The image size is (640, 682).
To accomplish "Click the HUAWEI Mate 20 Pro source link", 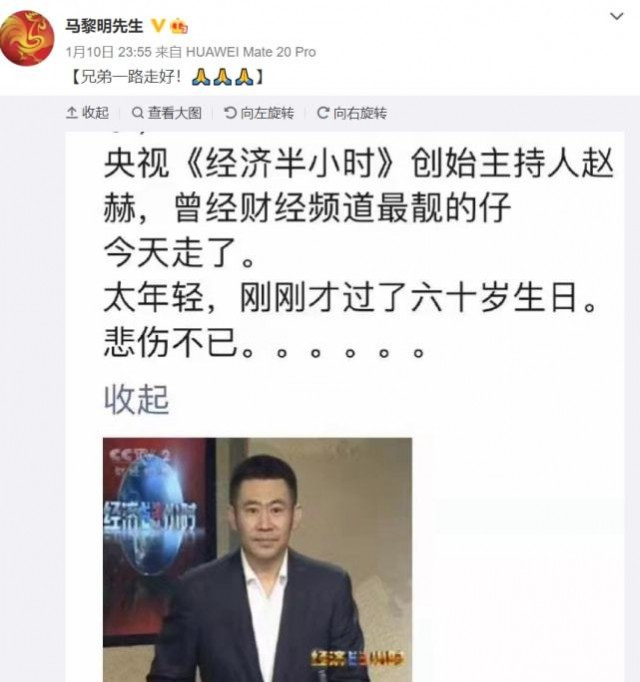I will (251, 52).
